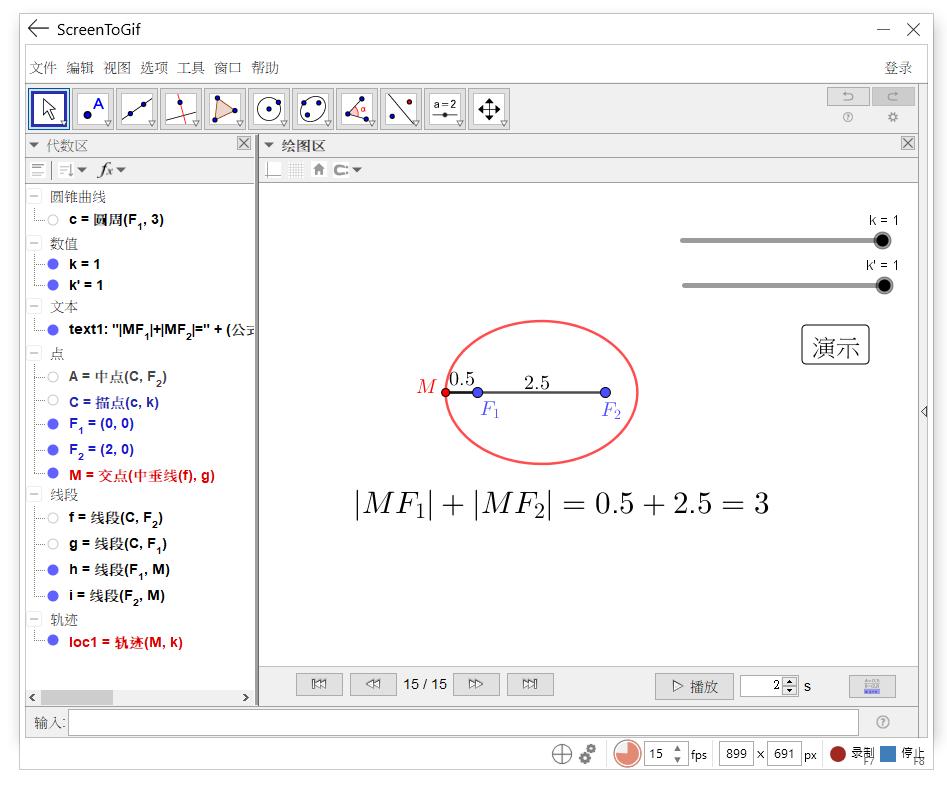This screenshot has width=947, height=785.
Task: Select the Ellipse conic tool
Action: coord(313,108)
